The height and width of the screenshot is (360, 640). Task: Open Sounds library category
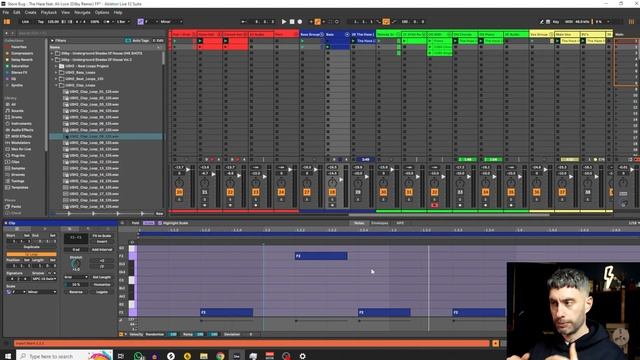[x=18, y=111]
